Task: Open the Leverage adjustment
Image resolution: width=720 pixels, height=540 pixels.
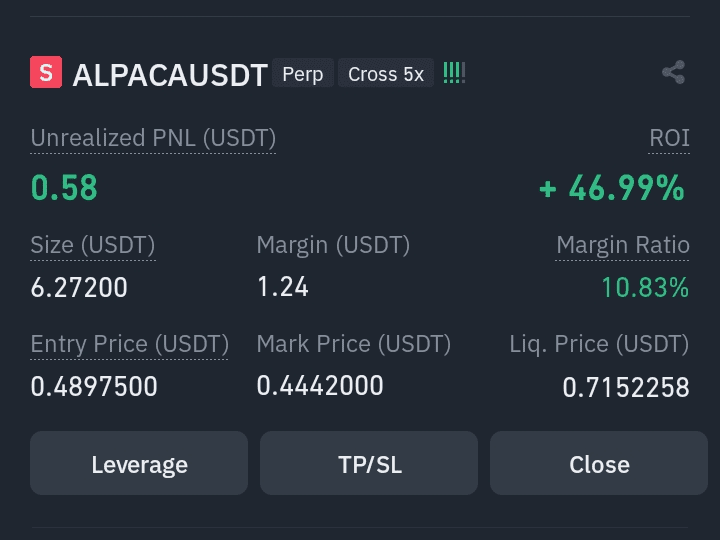Action: pyautogui.click(x=139, y=463)
